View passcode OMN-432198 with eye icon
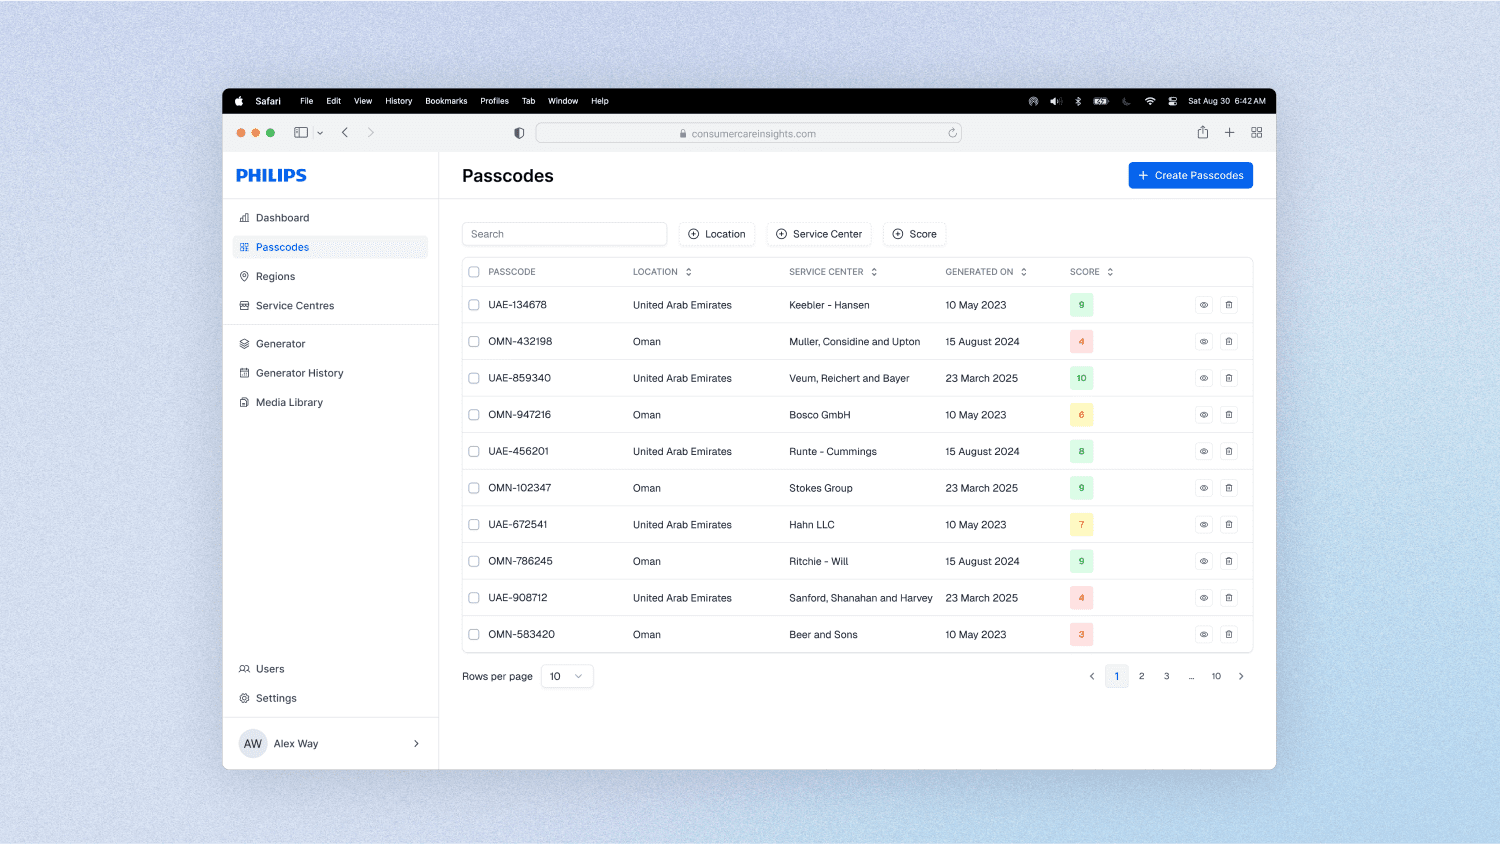 [x=1204, y=342]
